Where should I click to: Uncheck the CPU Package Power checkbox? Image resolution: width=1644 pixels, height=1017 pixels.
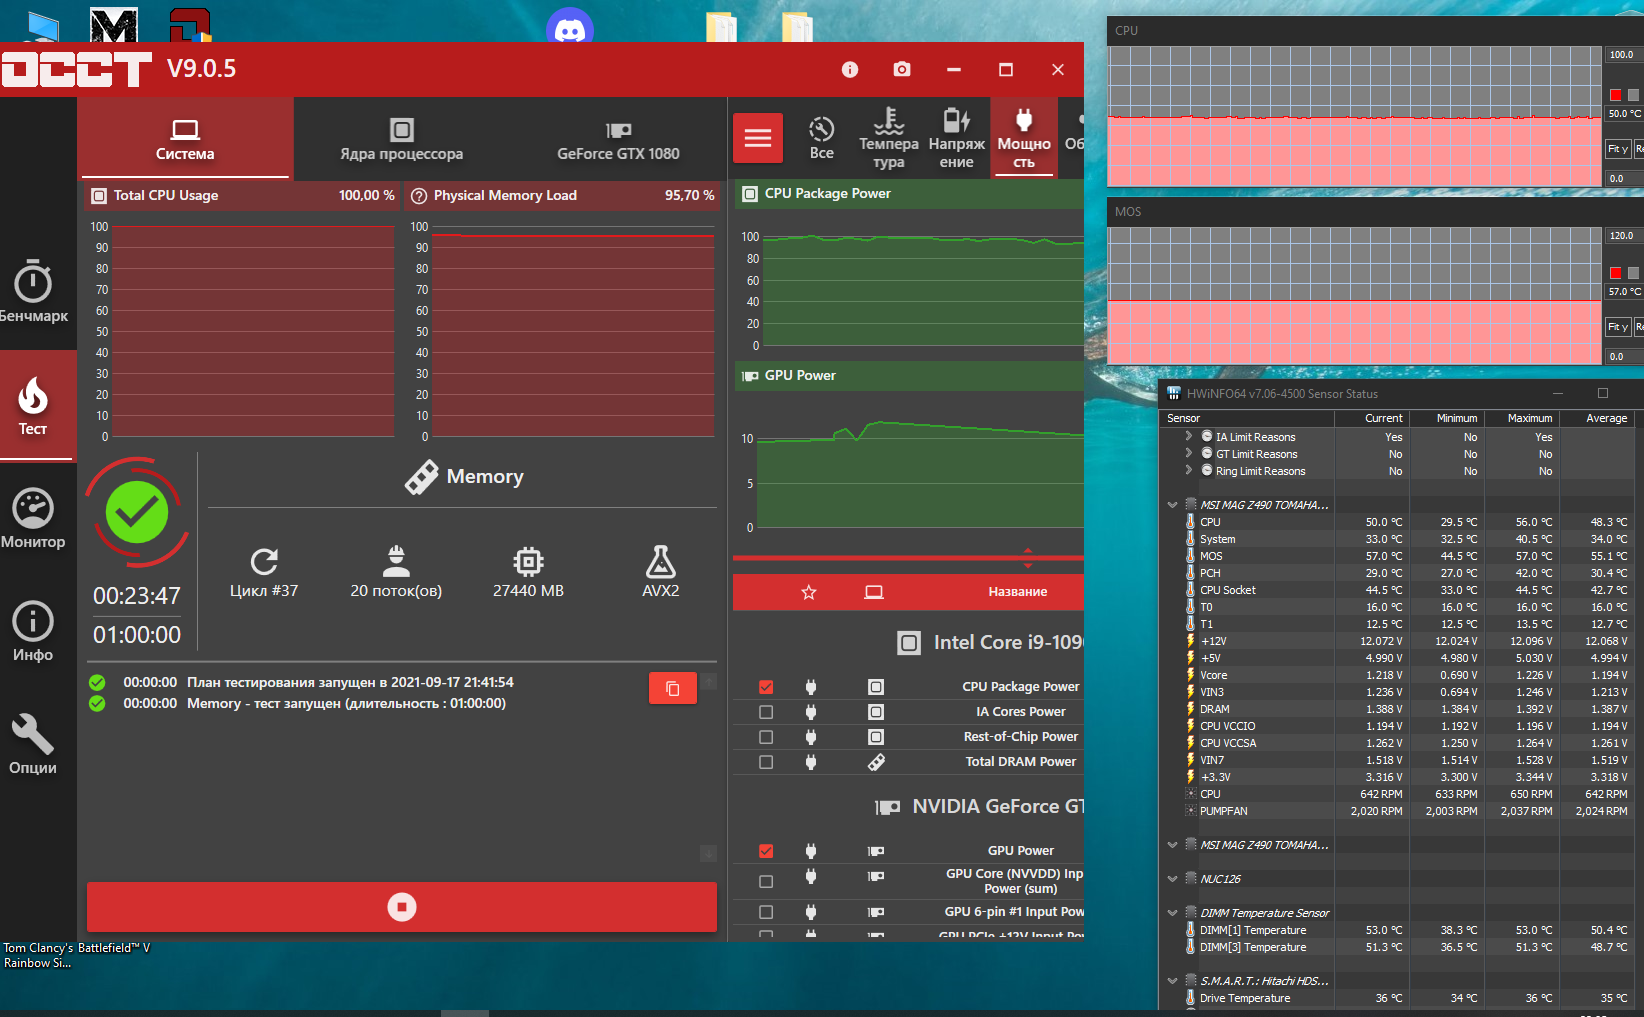pos(766,687)
